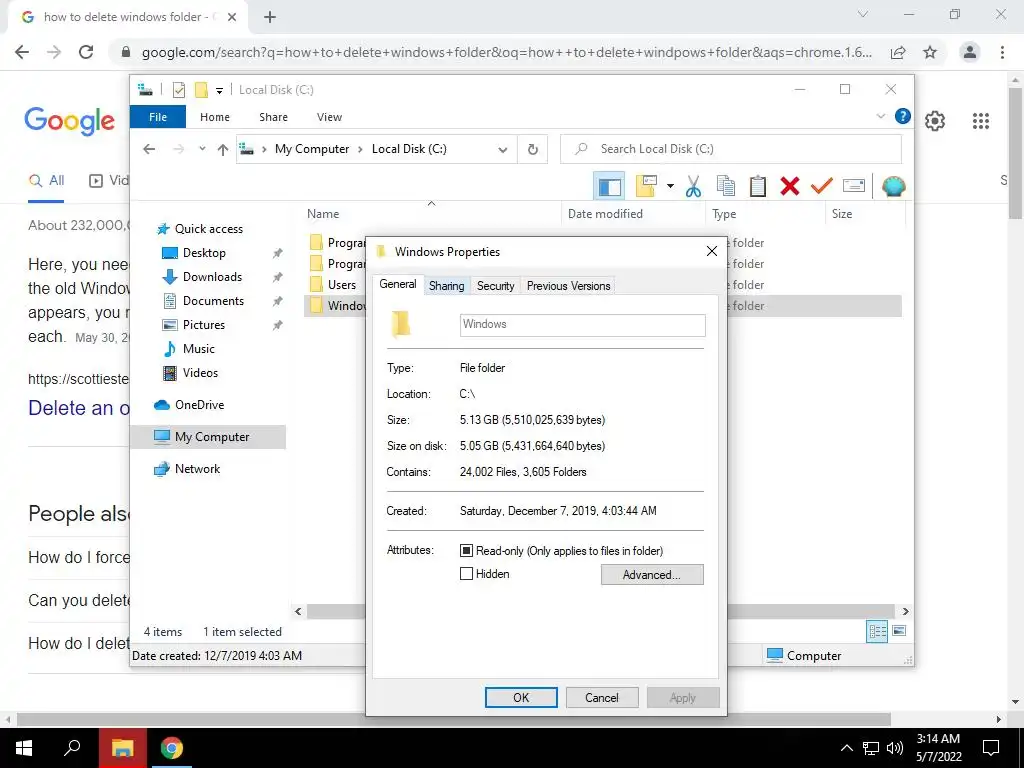Open the Google apps grid icon
1024x768 pixels.
pos(980,121)
